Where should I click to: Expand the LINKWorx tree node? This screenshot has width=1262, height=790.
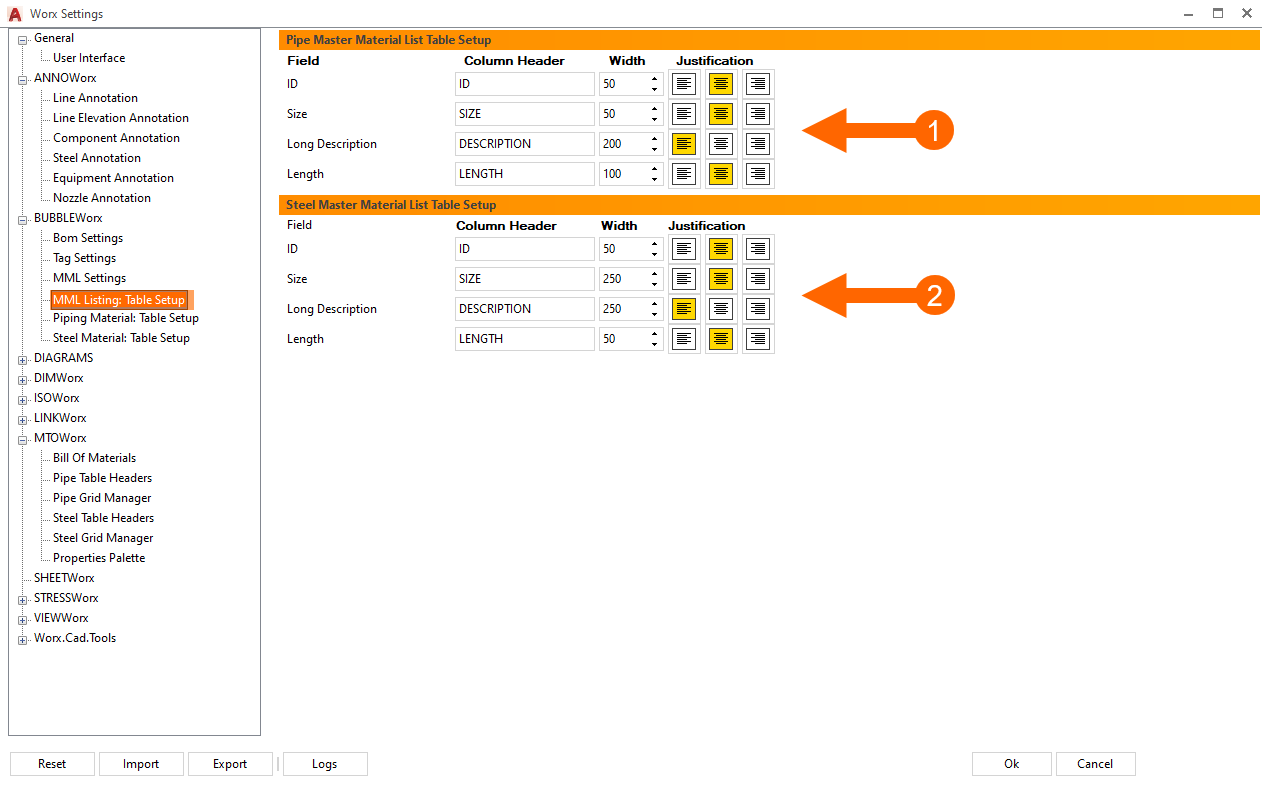pos(22,419)
